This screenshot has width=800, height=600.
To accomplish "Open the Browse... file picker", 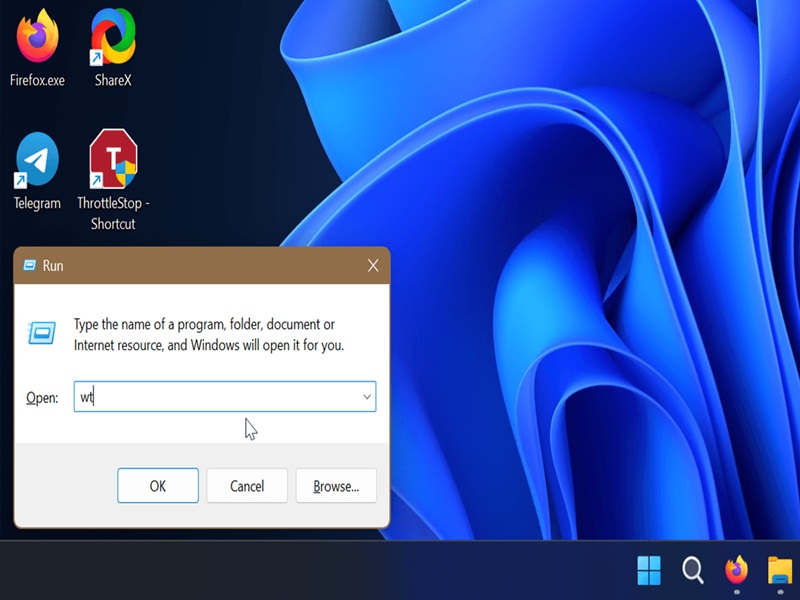I will point(336,486).
